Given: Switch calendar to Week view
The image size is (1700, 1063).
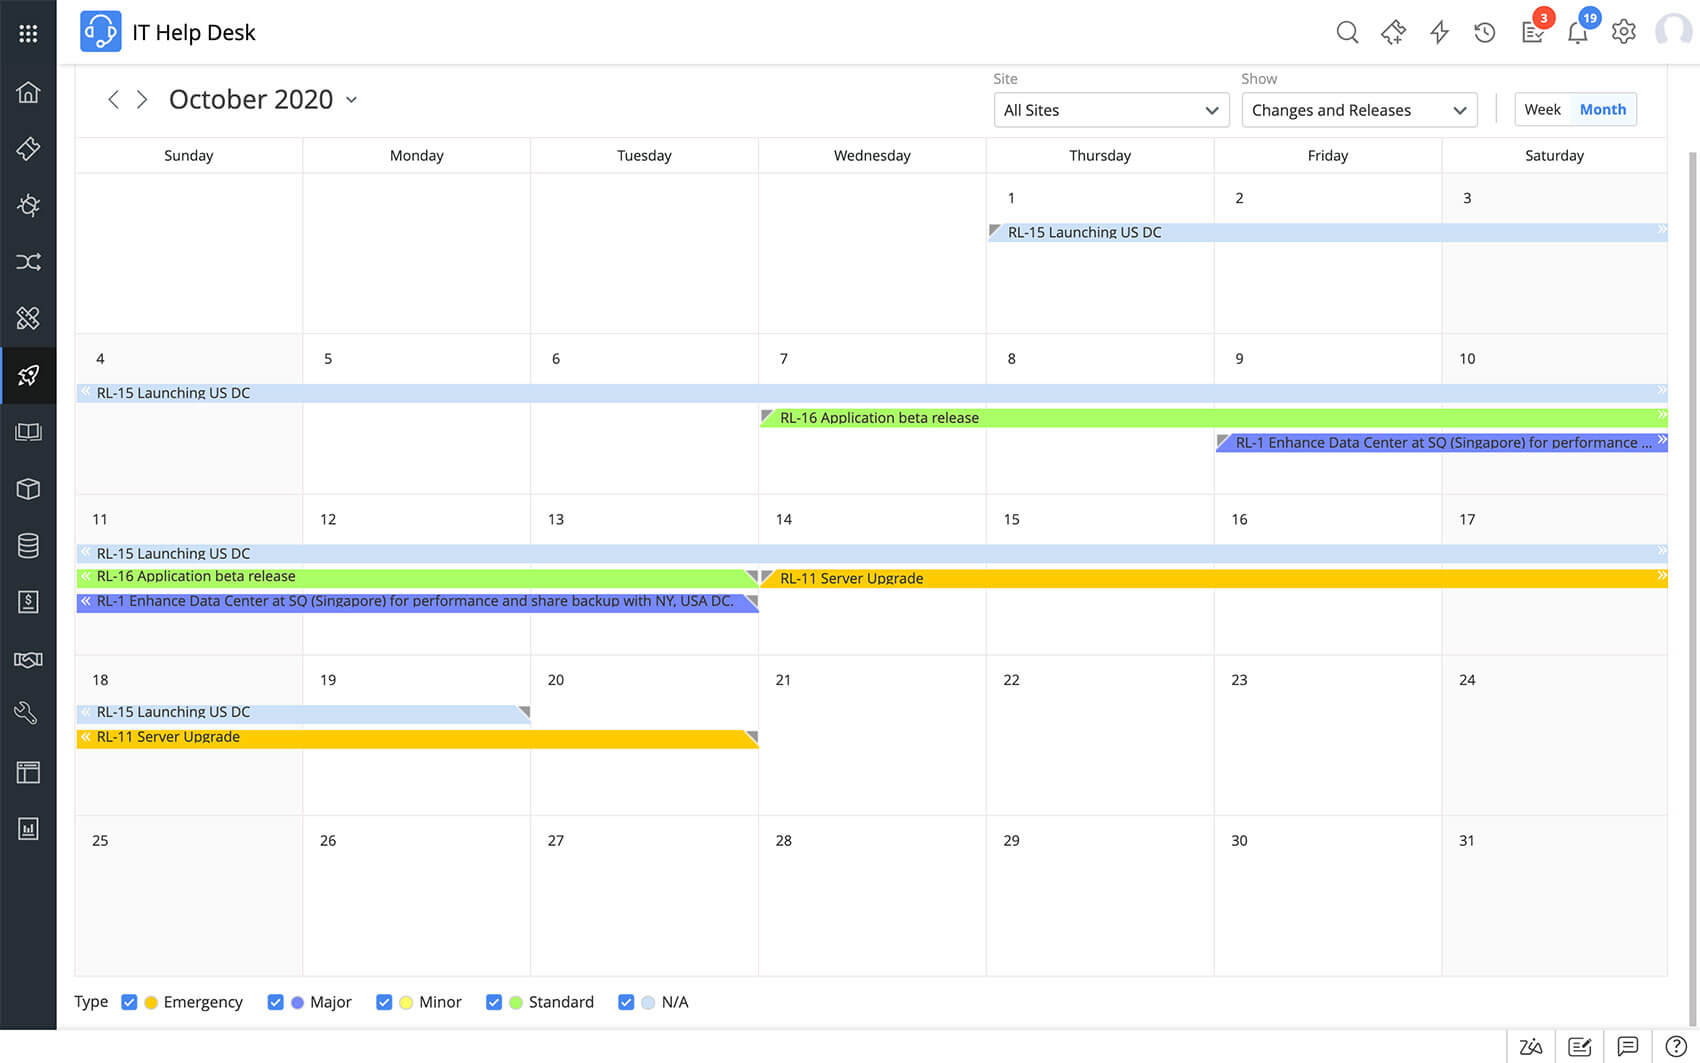Looking at the screenshot, I should [1542, 109].
